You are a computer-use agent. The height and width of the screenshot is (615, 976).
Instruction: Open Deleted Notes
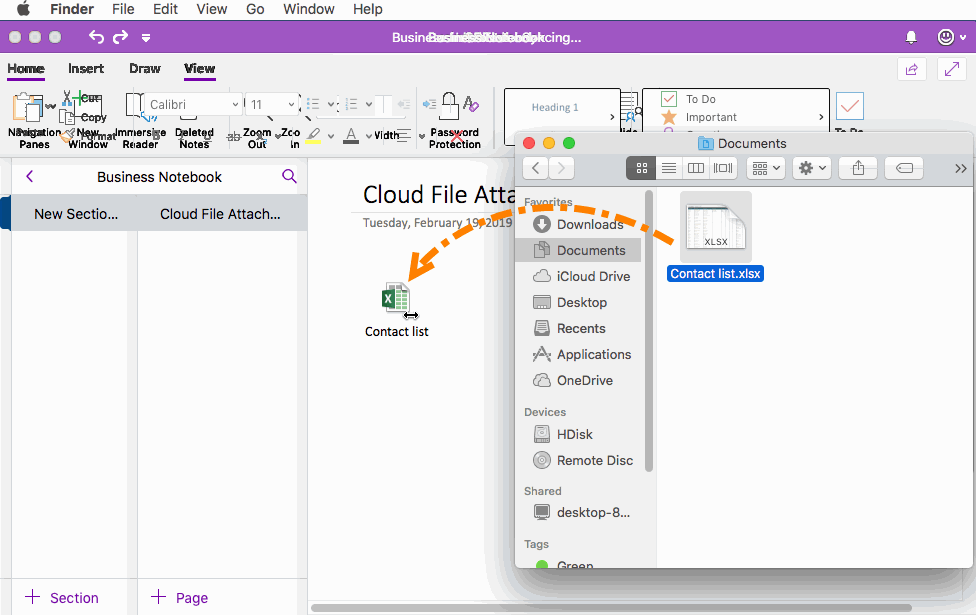[194, 138]
